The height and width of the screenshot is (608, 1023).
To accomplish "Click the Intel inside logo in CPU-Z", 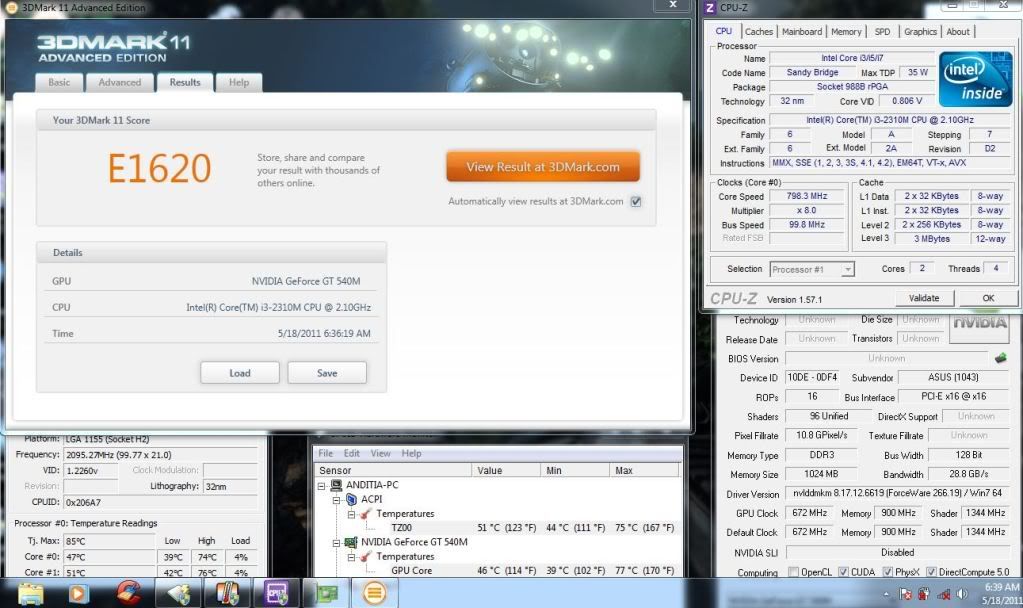I will point(975,80).
